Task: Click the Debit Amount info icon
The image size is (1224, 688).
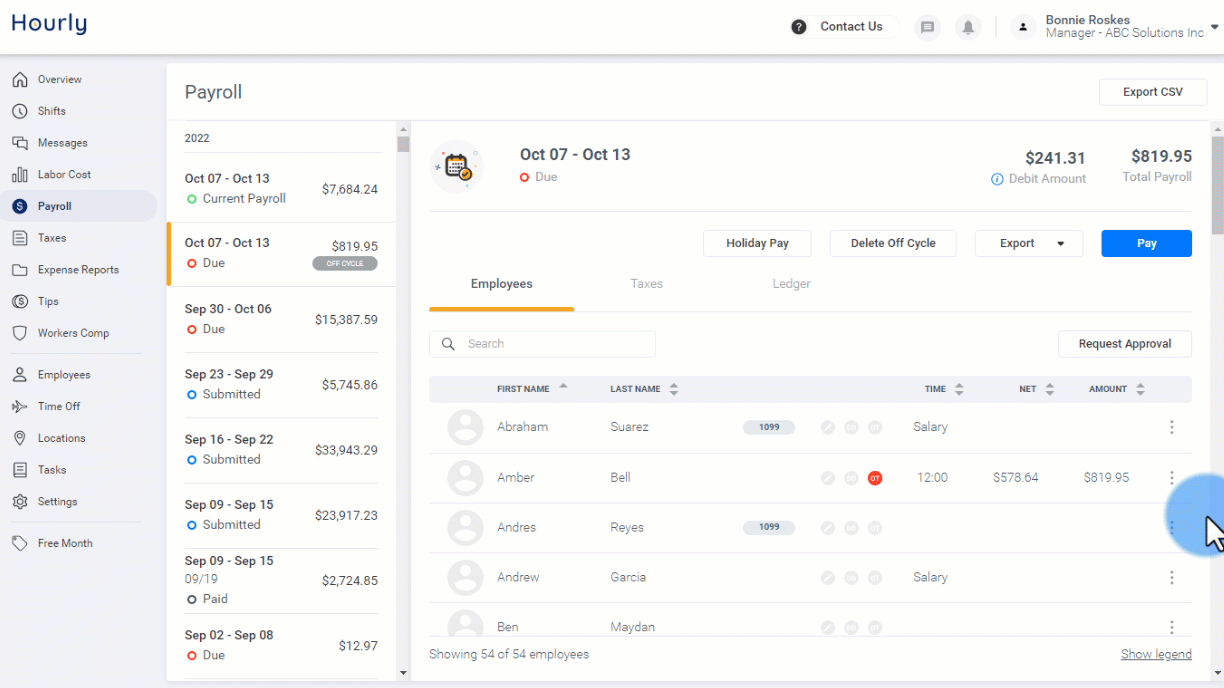Action: [997, 179]
